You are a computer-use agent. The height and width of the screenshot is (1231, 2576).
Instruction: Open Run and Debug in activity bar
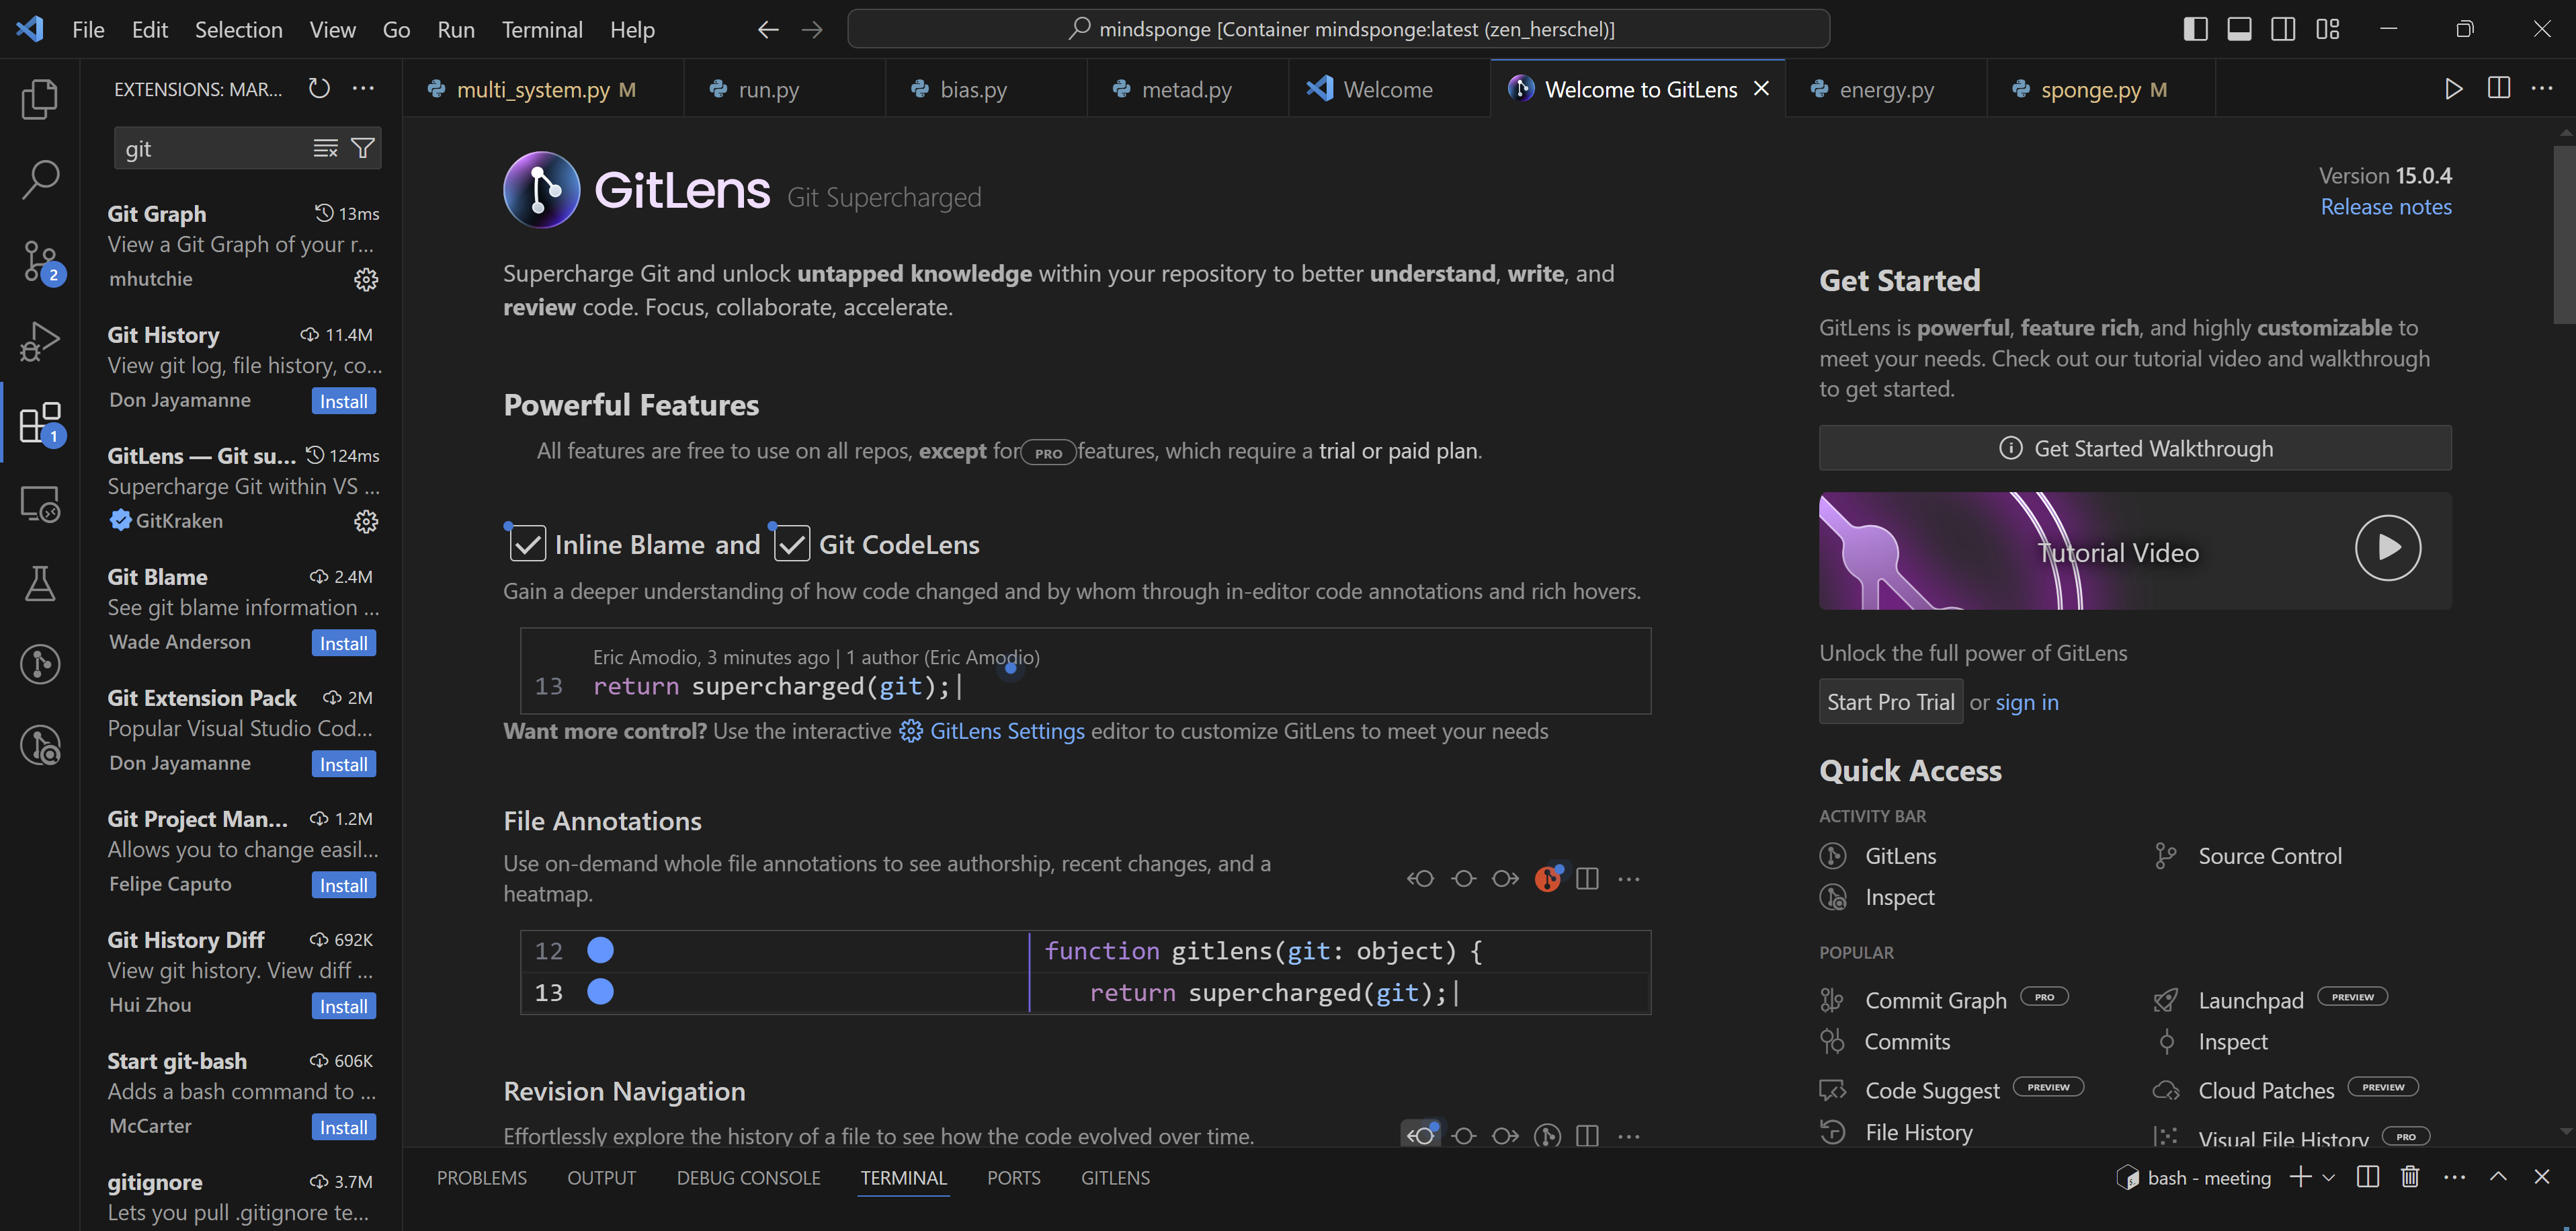pos(40,342)
